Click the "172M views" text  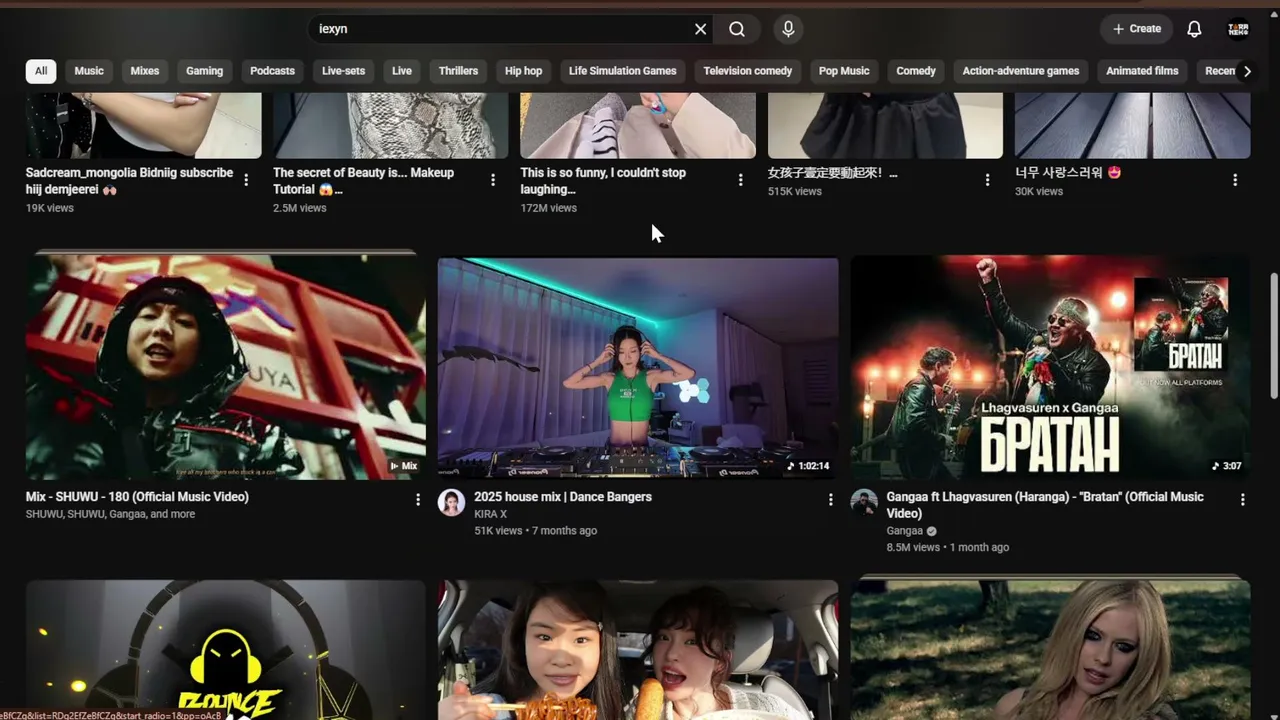[x=548, y=208]
